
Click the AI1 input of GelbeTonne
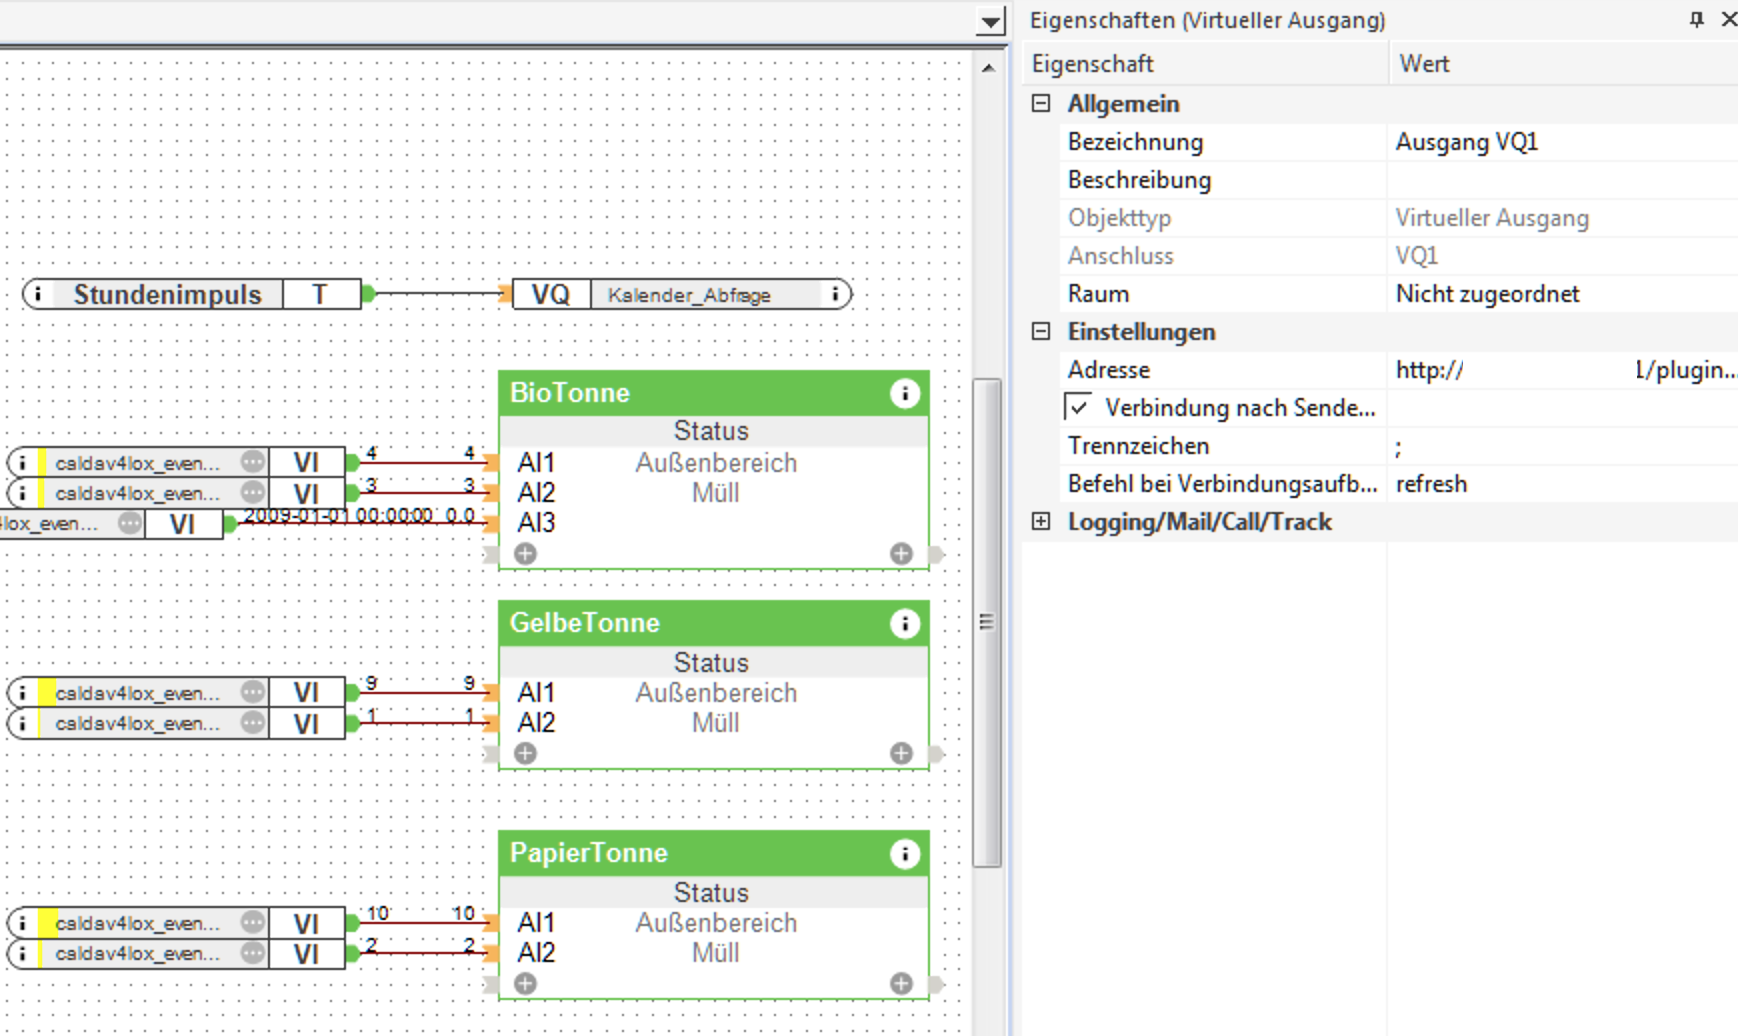point(536,693)
